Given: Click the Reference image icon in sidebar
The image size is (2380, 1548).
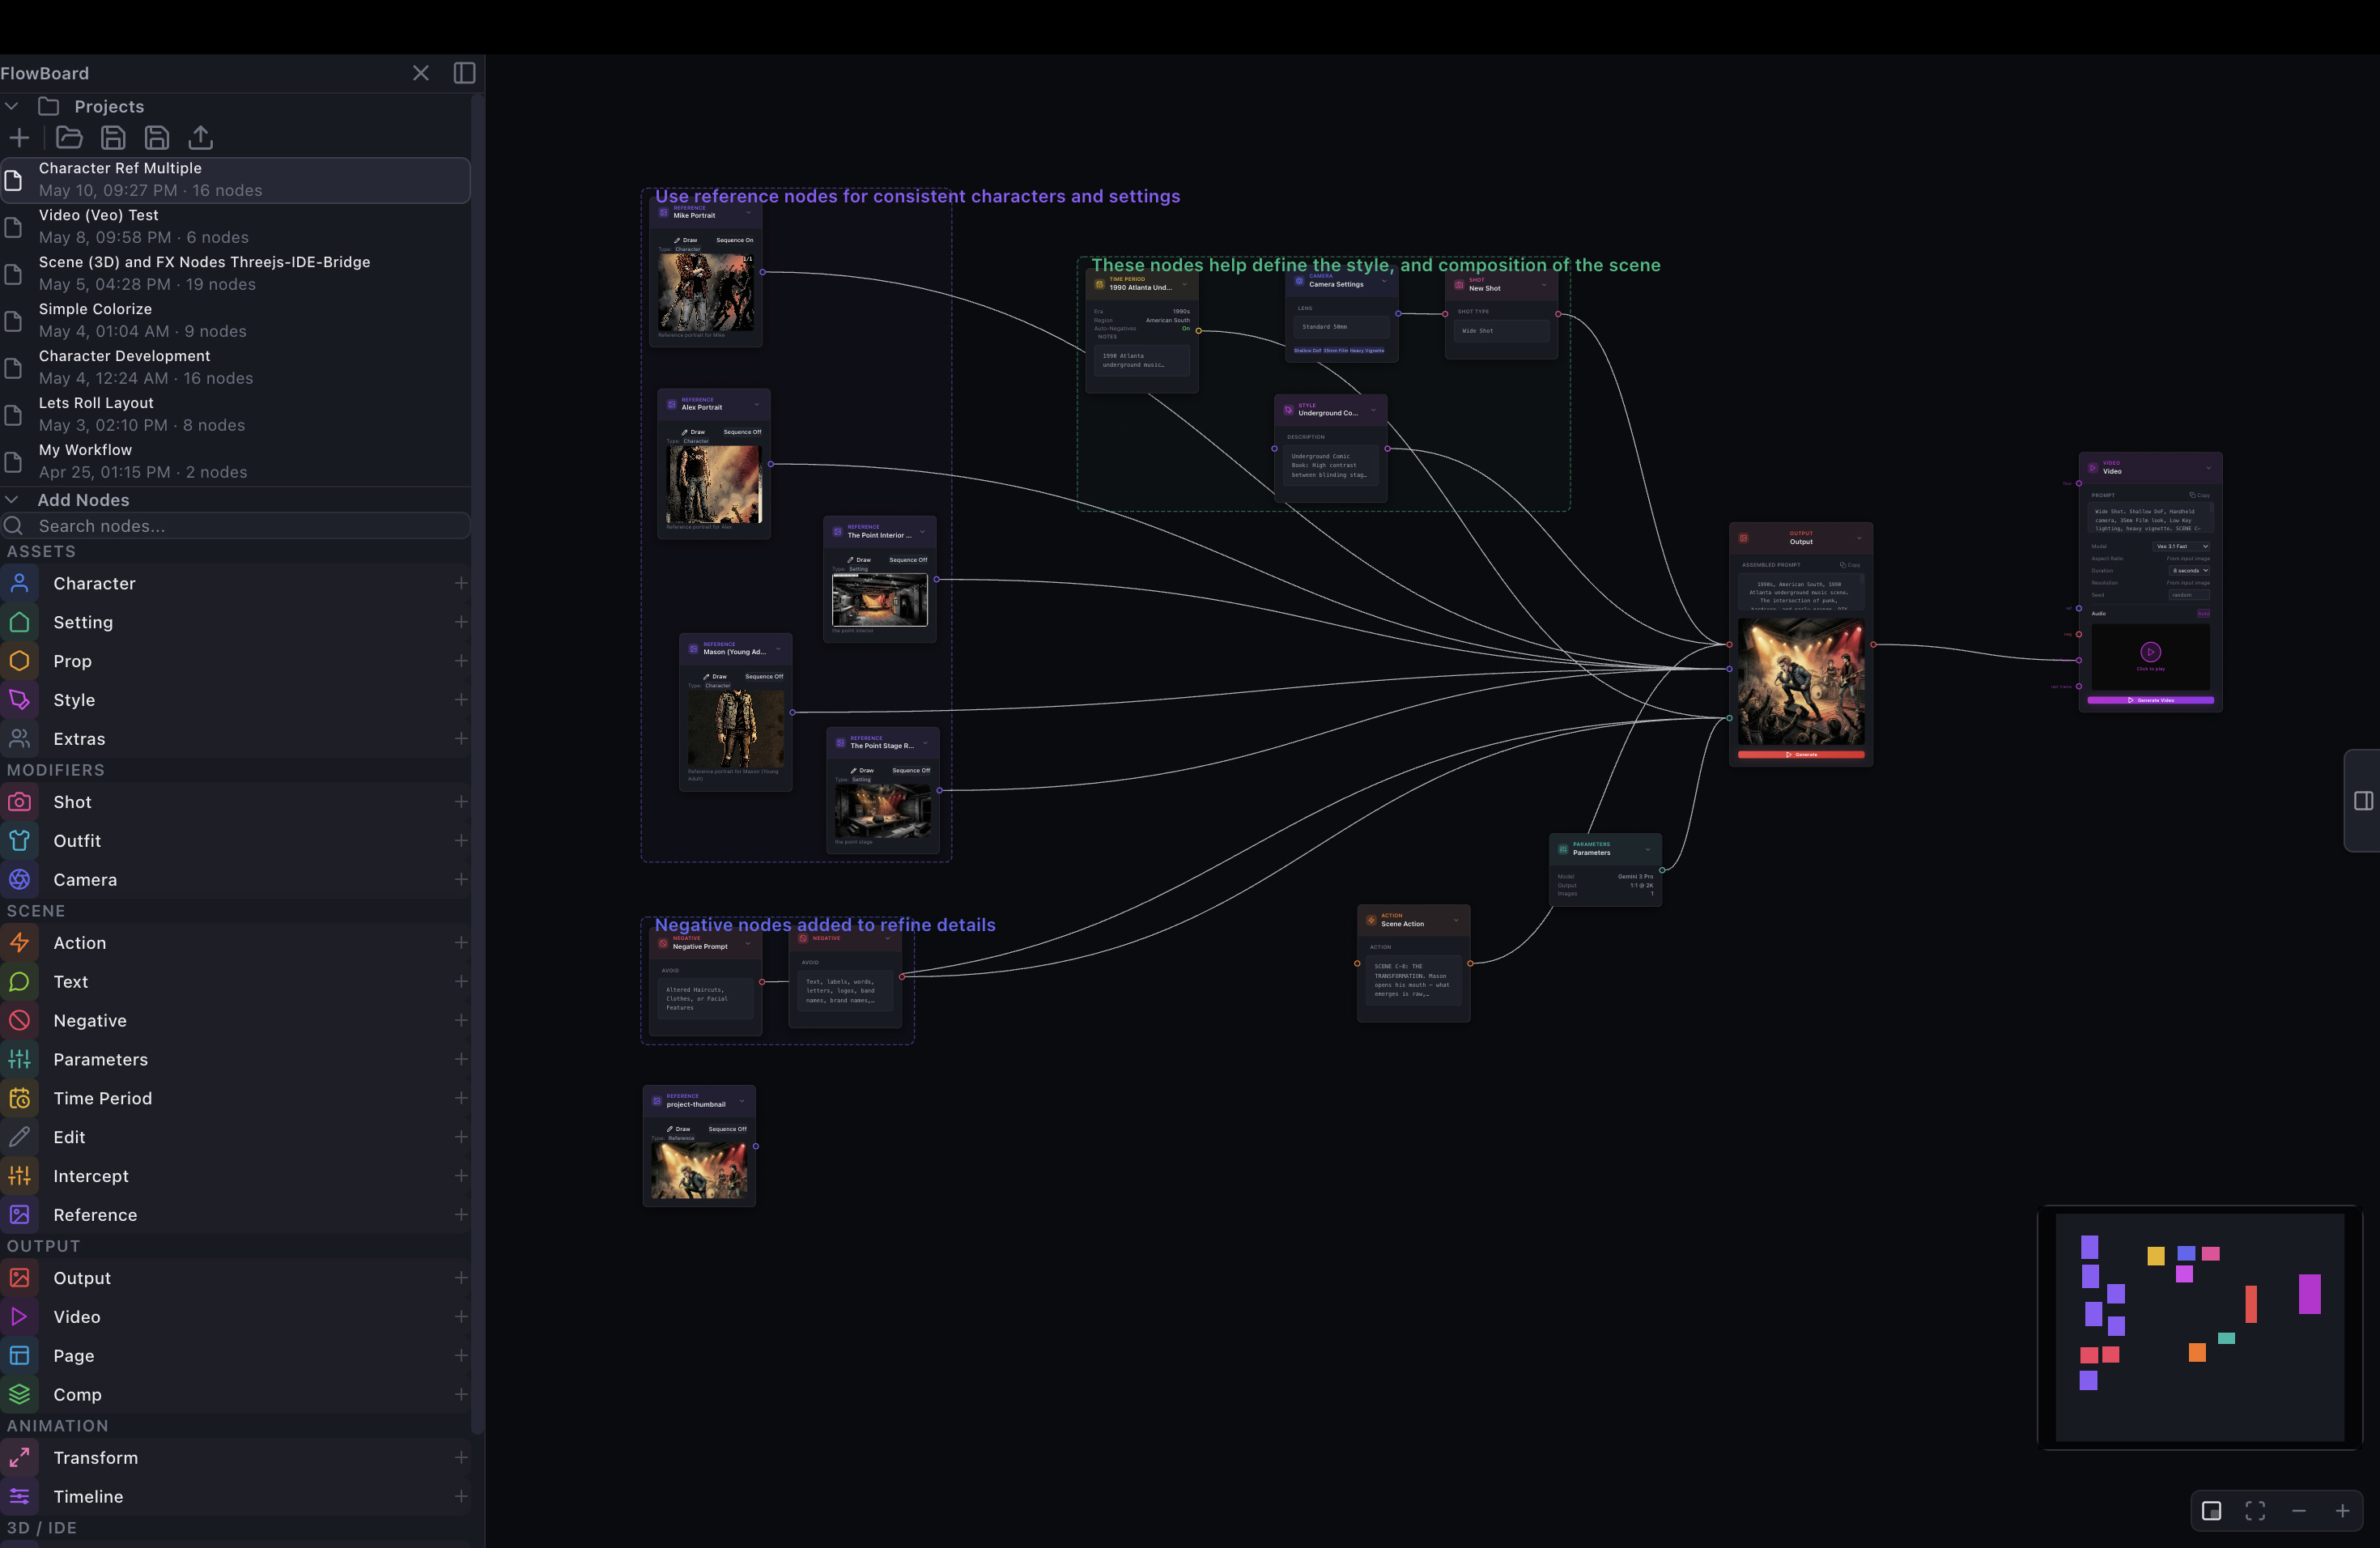Looking at the screenshot, I should pyautogui.click(x=20, y=1215).
